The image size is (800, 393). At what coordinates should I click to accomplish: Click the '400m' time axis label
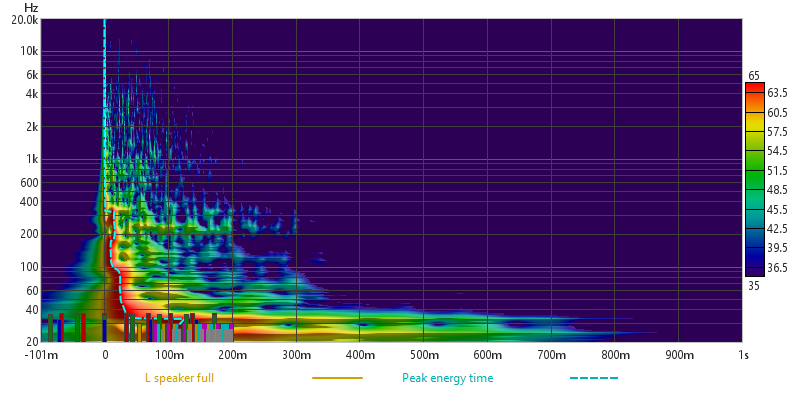[x=360, y=355]
